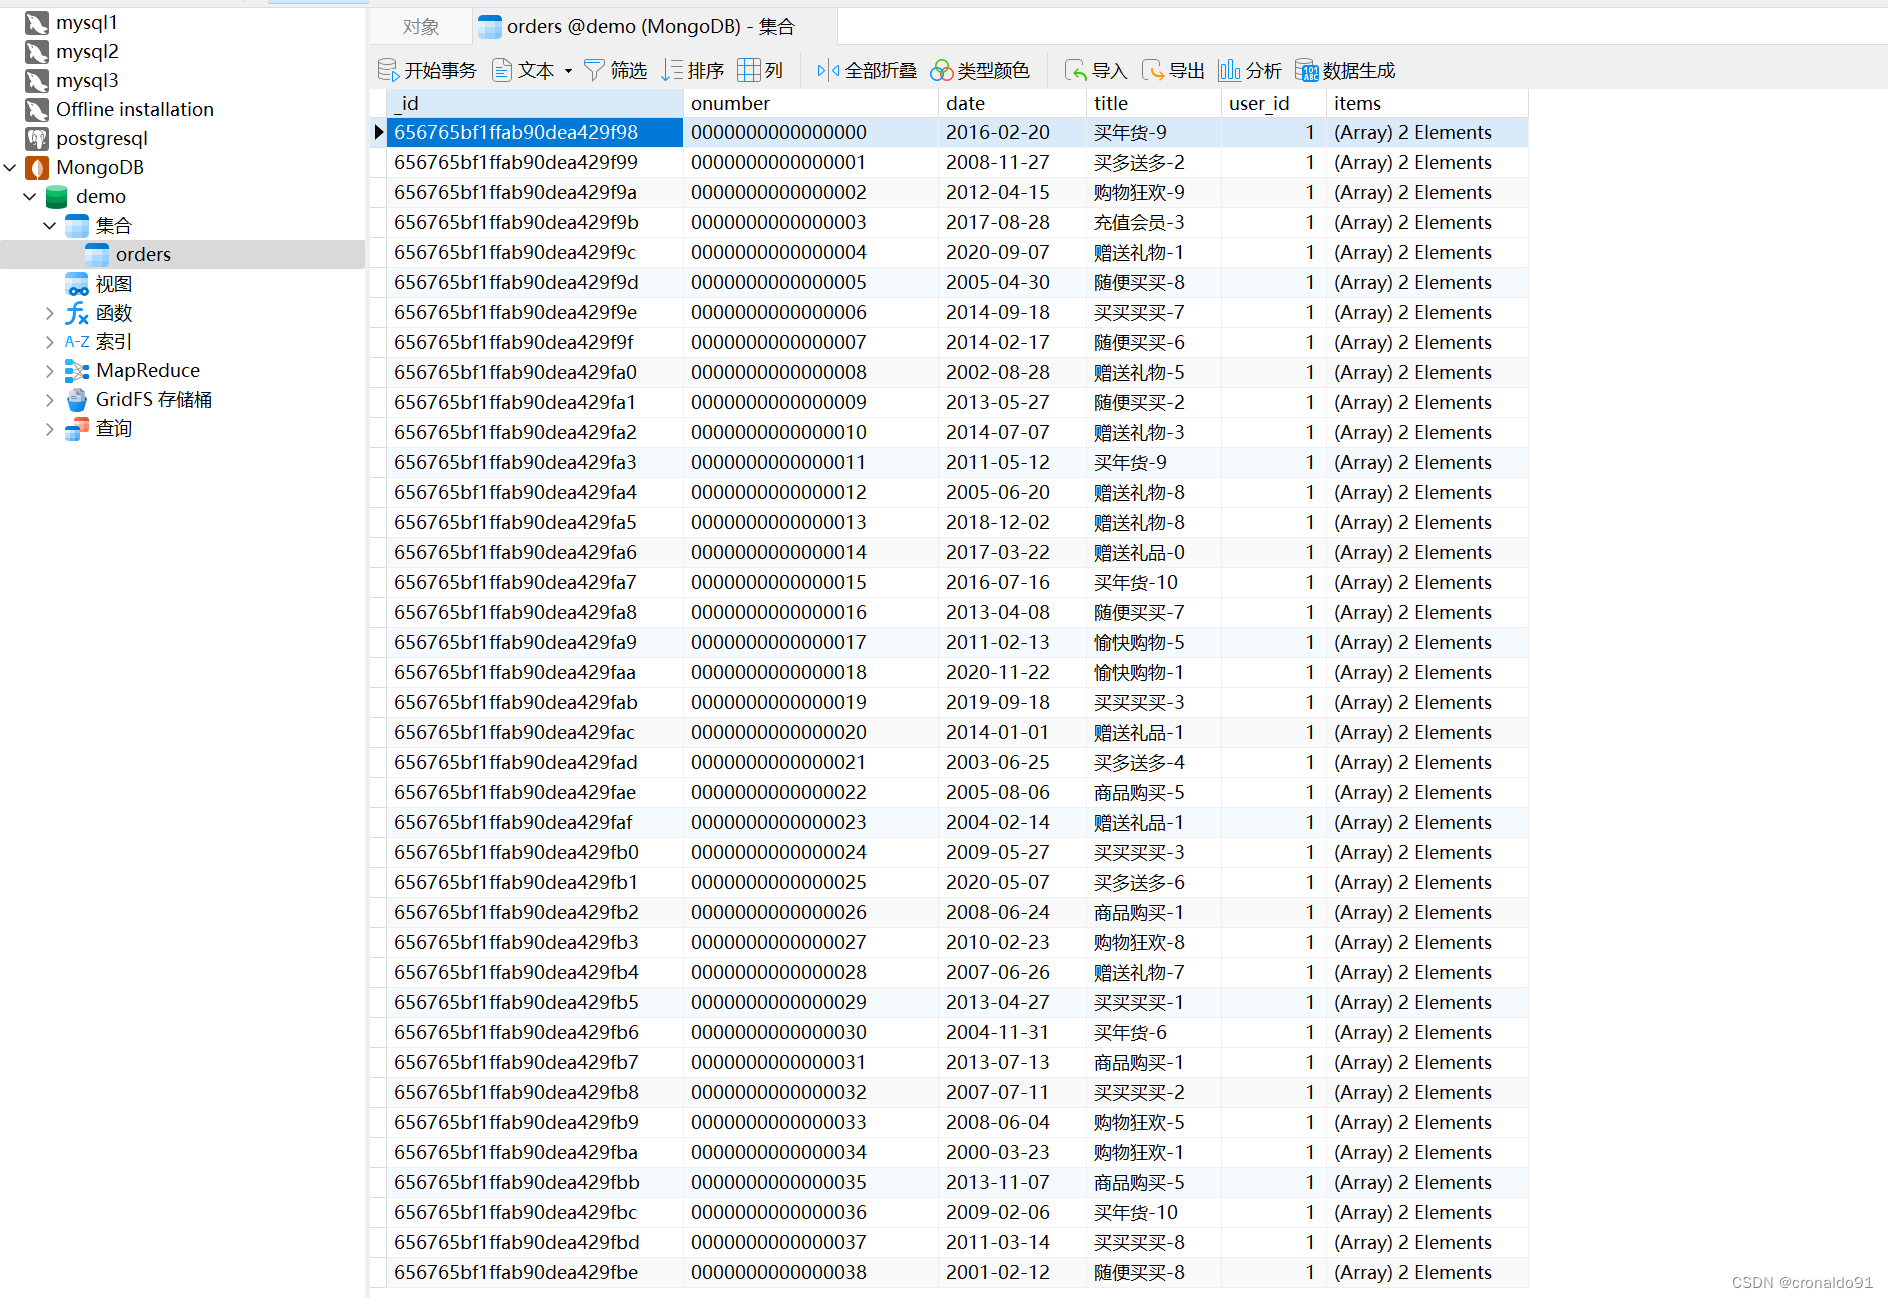Click the _id cell 656765bf1ffab90dea429fab

(x=535, y=702)
